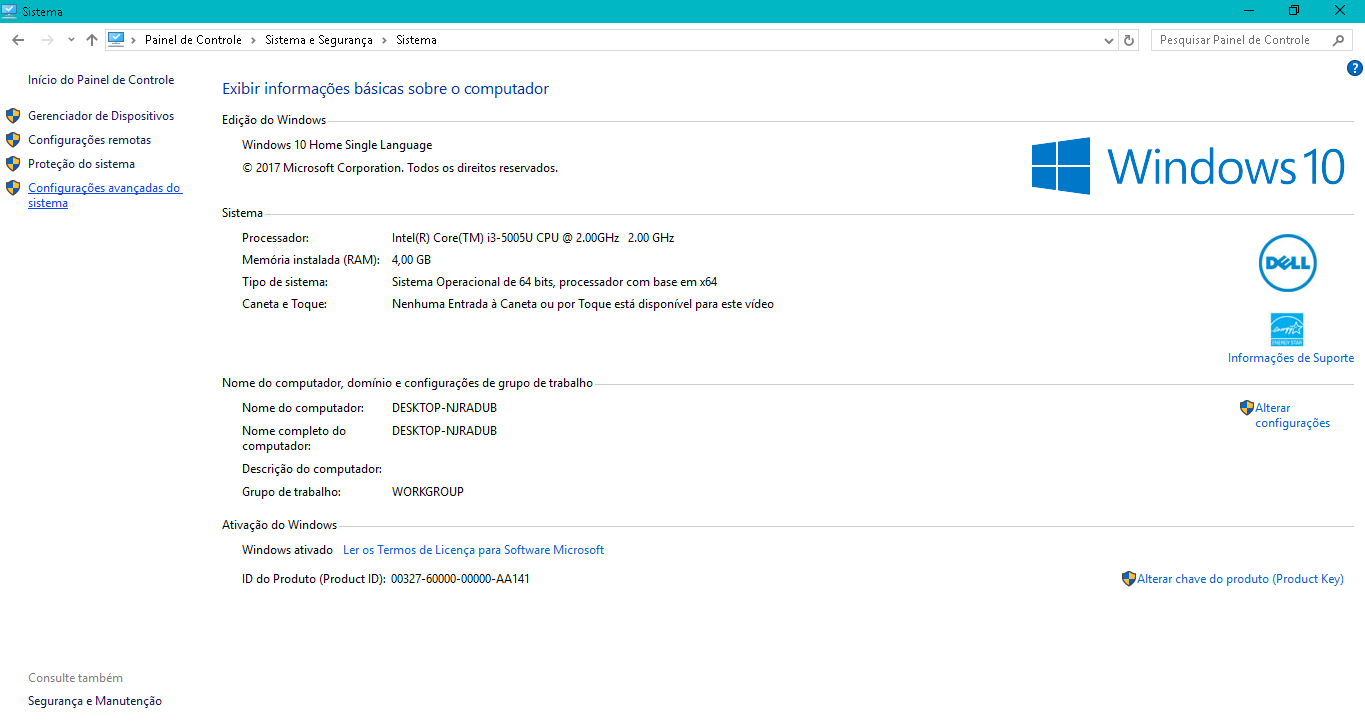Image resolution: width=1365 pixels, height=724 pixels.
Task: Click the Windows 10 logo
Action: pos(1189,166)
